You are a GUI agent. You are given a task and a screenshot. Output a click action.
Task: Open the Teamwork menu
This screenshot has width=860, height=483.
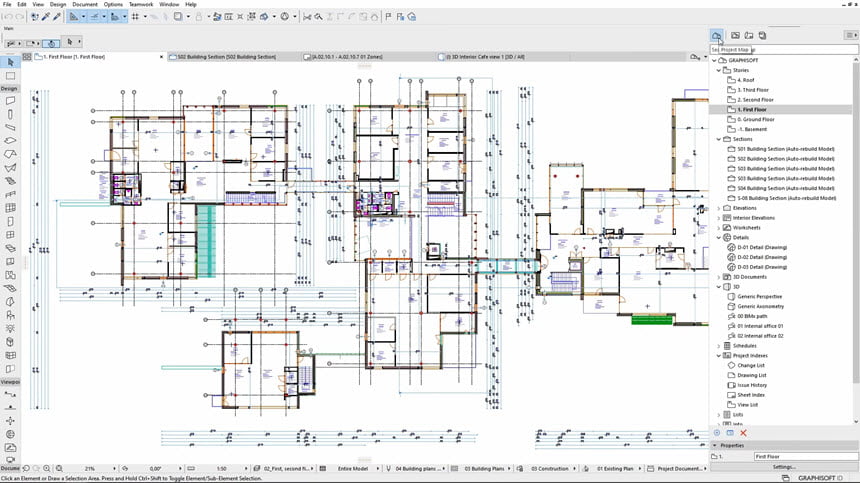click(x=141, y=5)
